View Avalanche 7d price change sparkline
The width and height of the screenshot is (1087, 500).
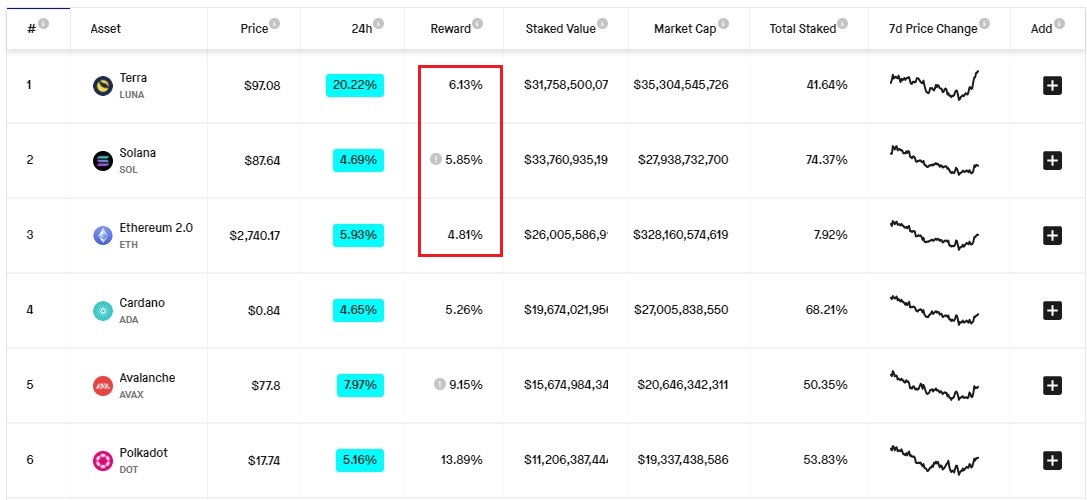(934, 385)
